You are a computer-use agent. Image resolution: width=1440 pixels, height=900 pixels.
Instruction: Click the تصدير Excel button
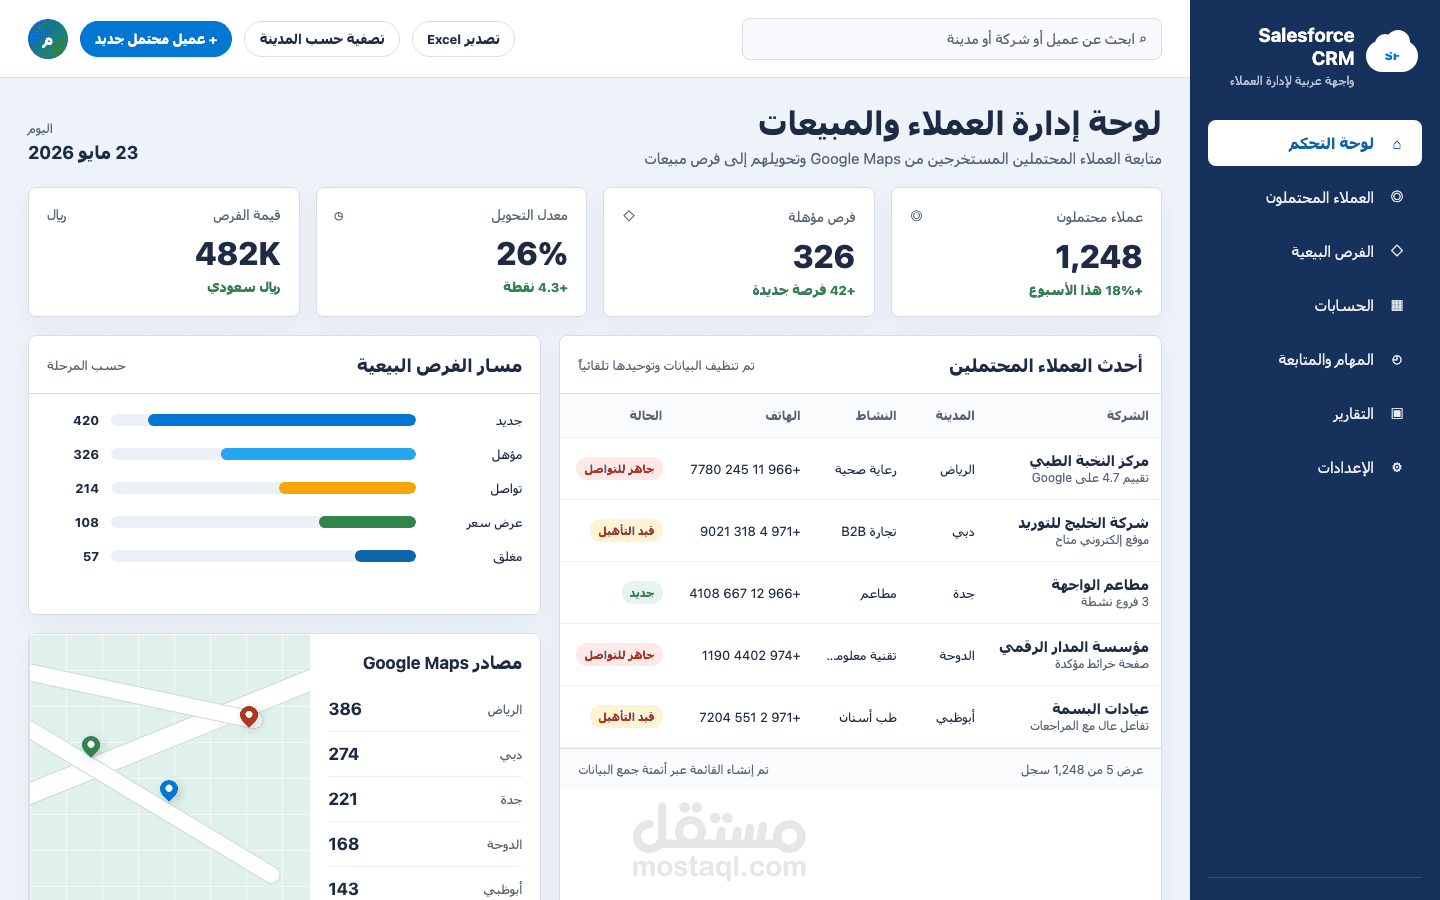[x=463, y=39]
